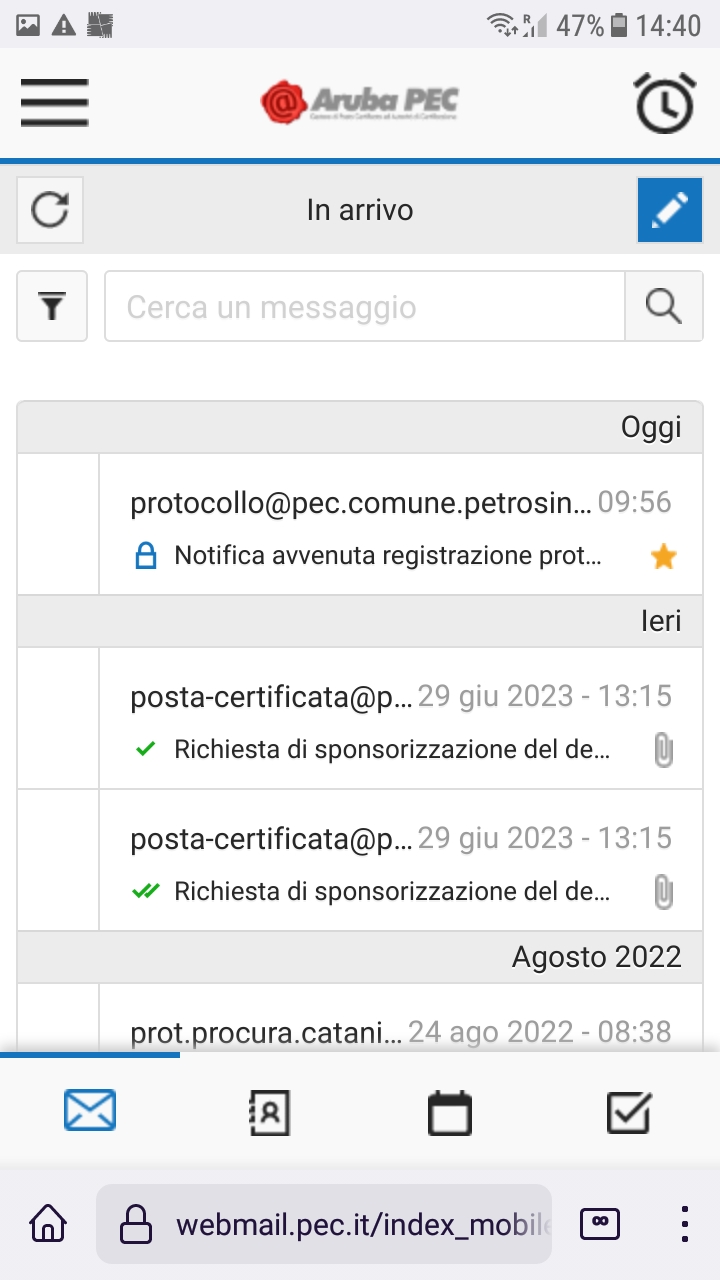
Task: Tap the paperclip on second sponsorizzazione email
Action: click(662, 891)
